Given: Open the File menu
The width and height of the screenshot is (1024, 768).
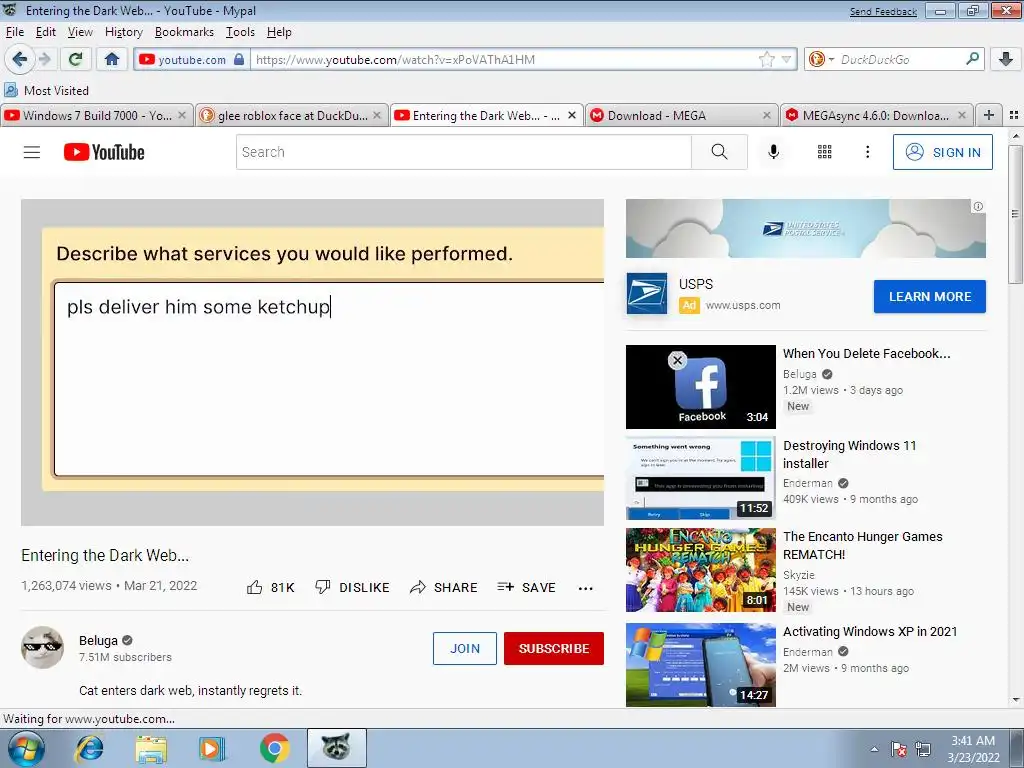Looking at the screenshot, I should 14,32.
